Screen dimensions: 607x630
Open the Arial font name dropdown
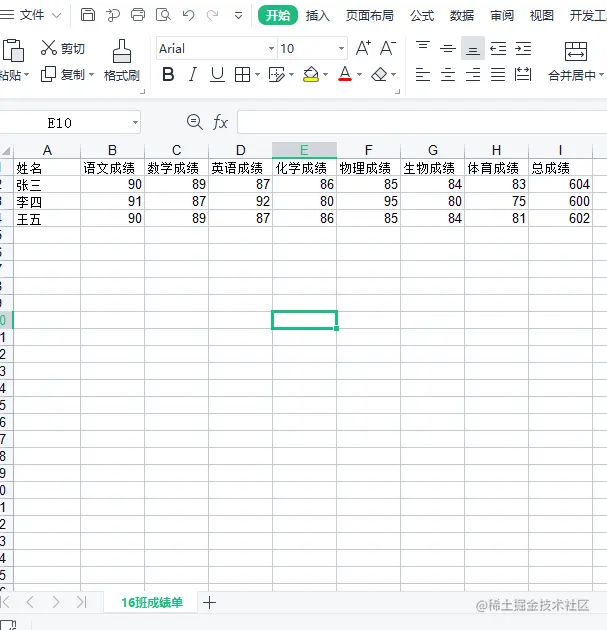click(272, 49)
